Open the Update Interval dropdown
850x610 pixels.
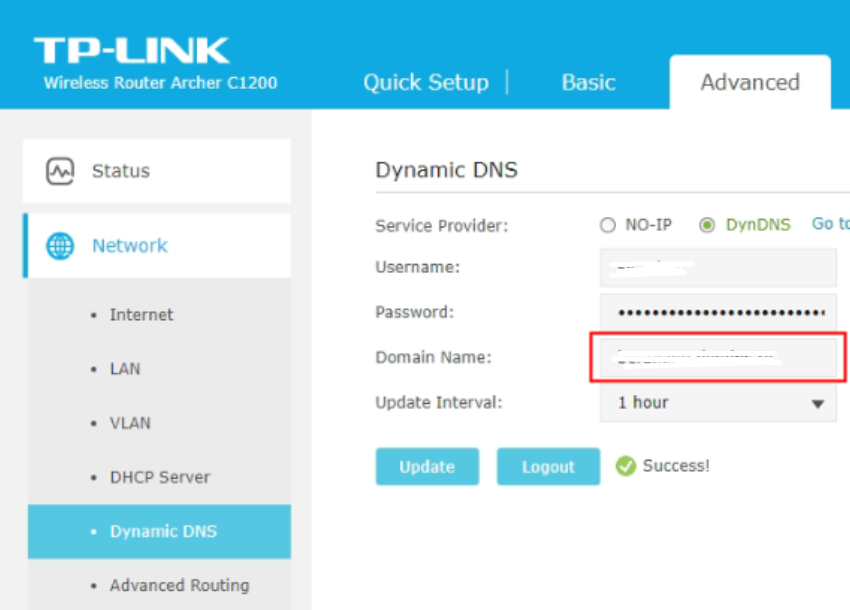coord(718,403)
